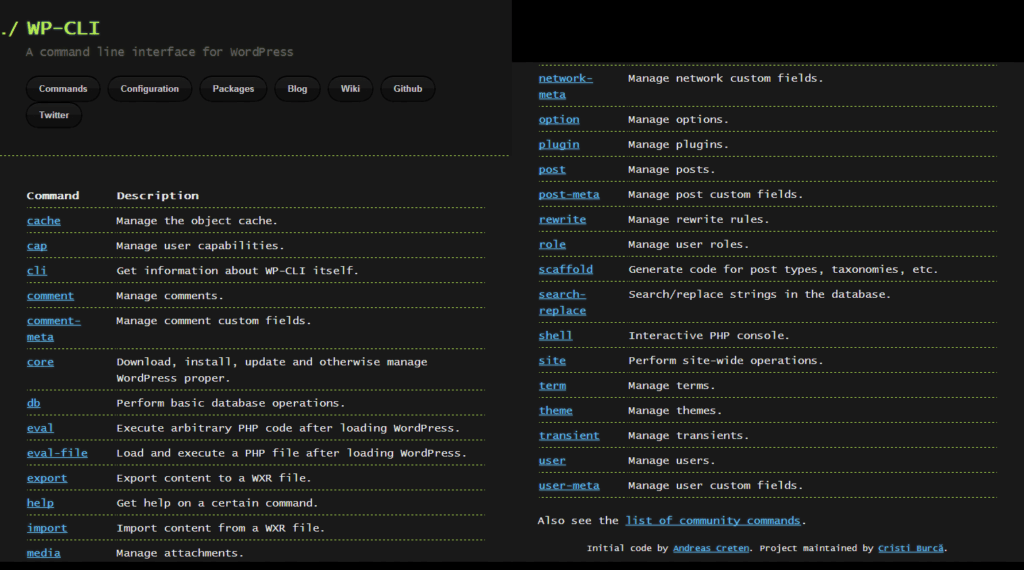The image size is (1024, 570).
Task: Open the eval-file command link
Action: [x=57, y=453]
